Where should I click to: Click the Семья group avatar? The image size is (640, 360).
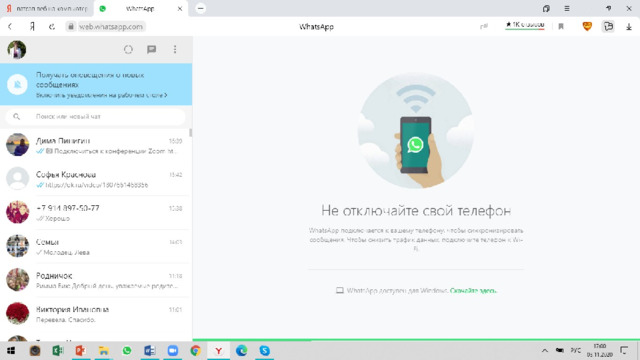pyautogui.click(x=18, y=246)
